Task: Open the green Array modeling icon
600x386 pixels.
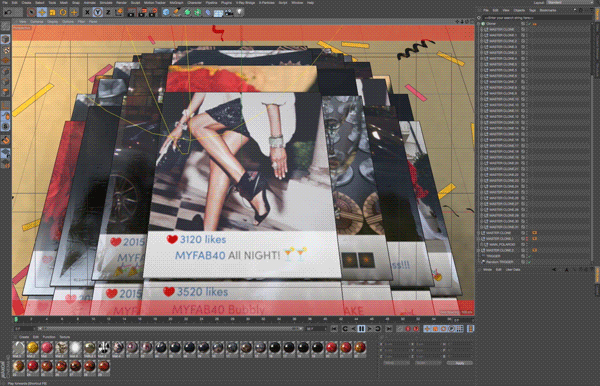Action: (x=197, y=12)
